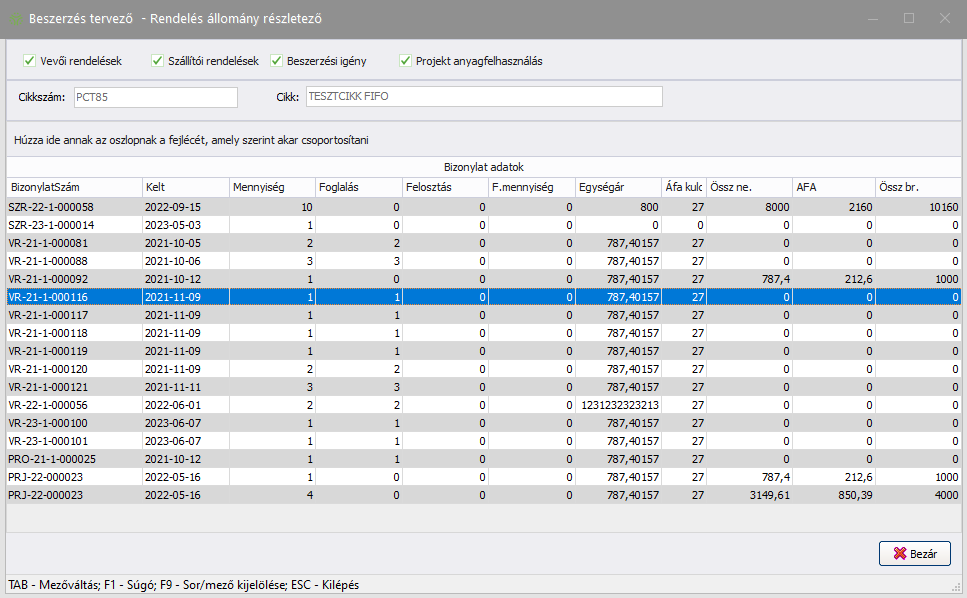Click the grouping panel area above grid
This screenshot has width=967, height=598.
pyautogui.click(x=483, y=140)
